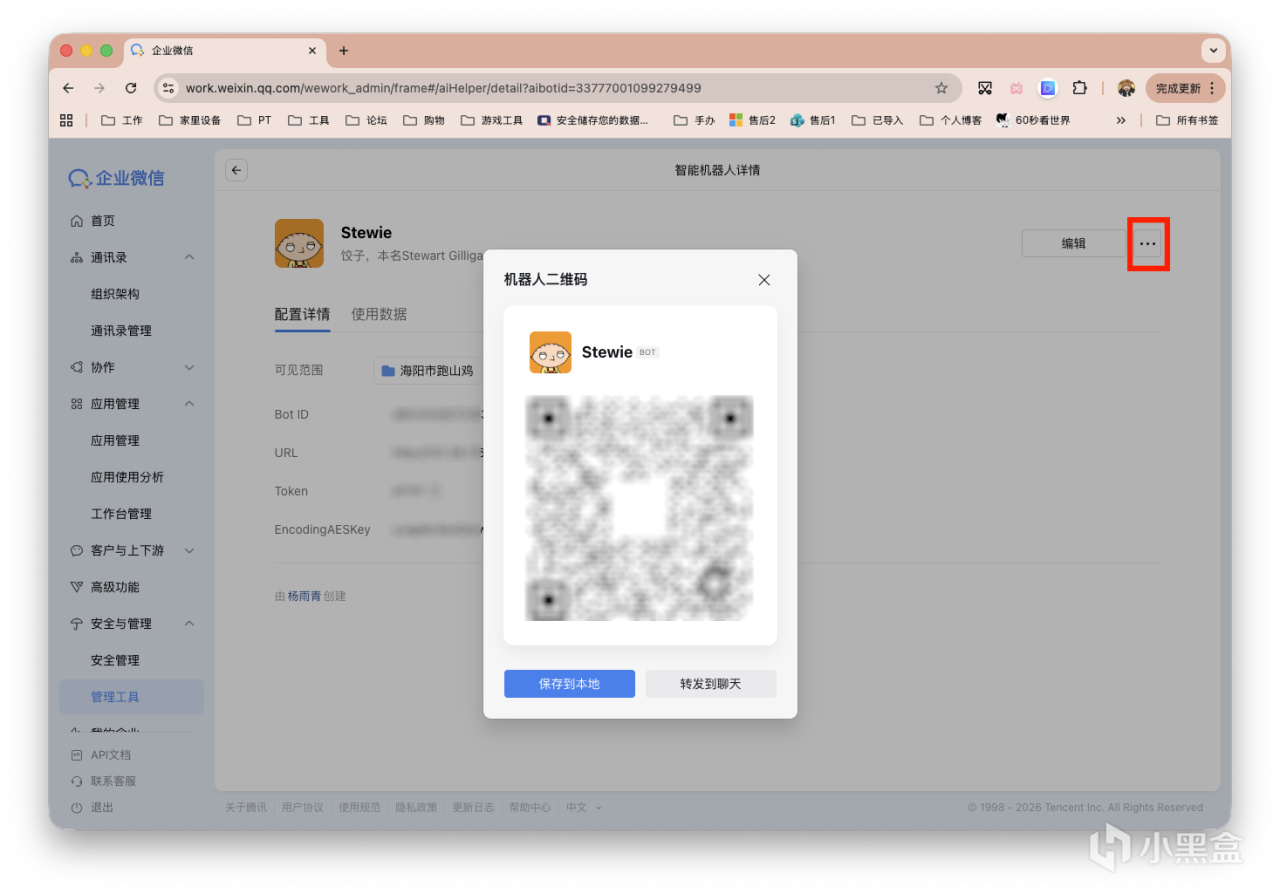This screenshot has width=1280, height=894.
Task: Open the 购物 bookmark folder
Action: (x=425, y=120)
